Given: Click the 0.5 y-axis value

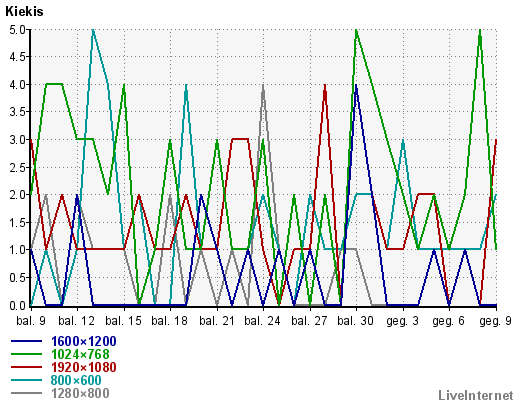Looking at the screenshot, I should click(17, 277).
